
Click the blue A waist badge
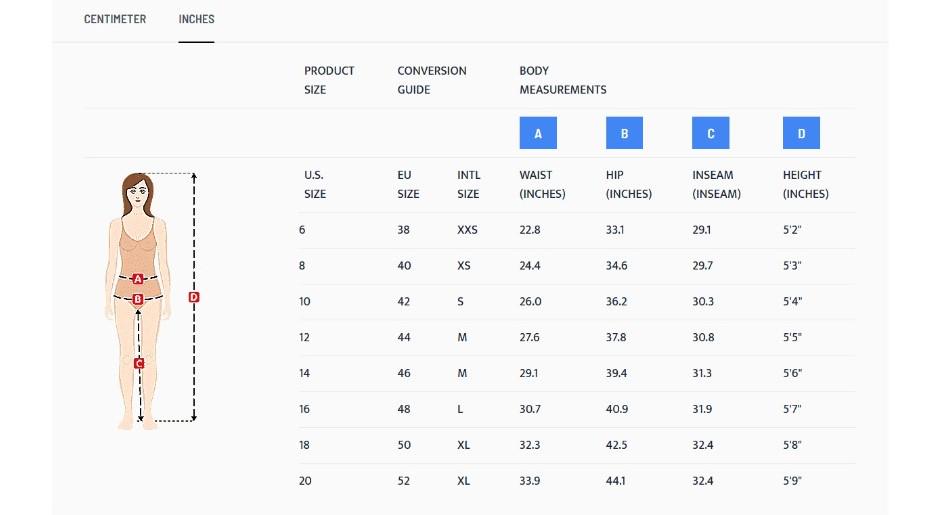(538, 133)
